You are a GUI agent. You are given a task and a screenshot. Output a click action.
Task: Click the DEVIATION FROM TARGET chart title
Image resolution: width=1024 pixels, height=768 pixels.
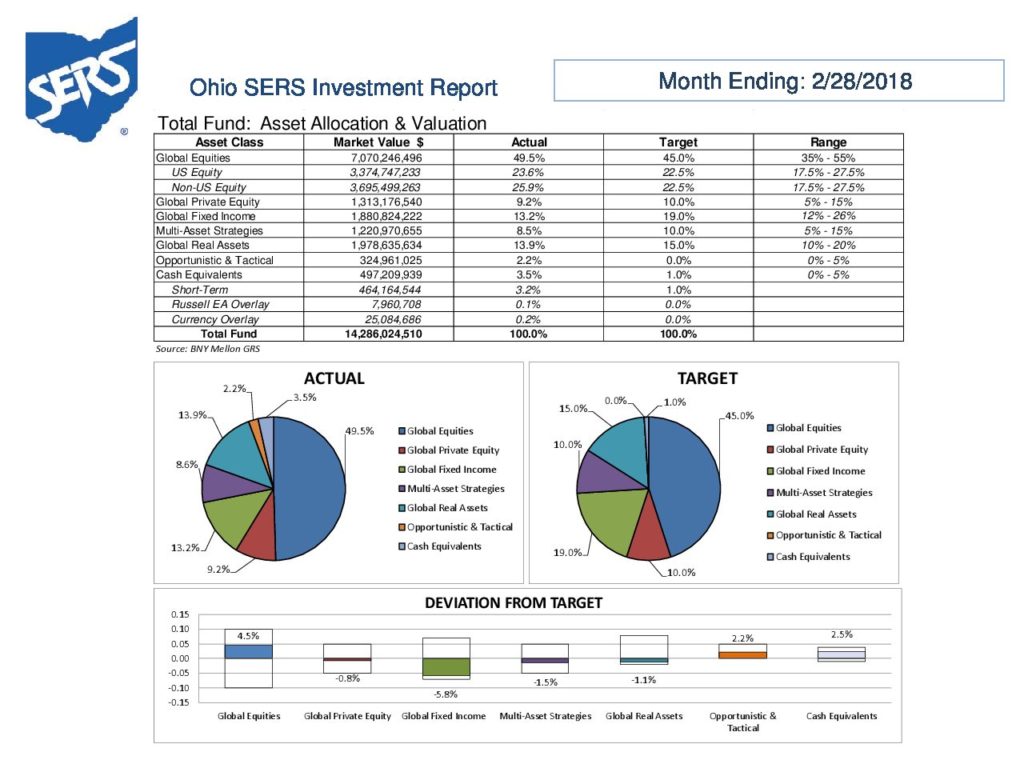pos(513,603)
